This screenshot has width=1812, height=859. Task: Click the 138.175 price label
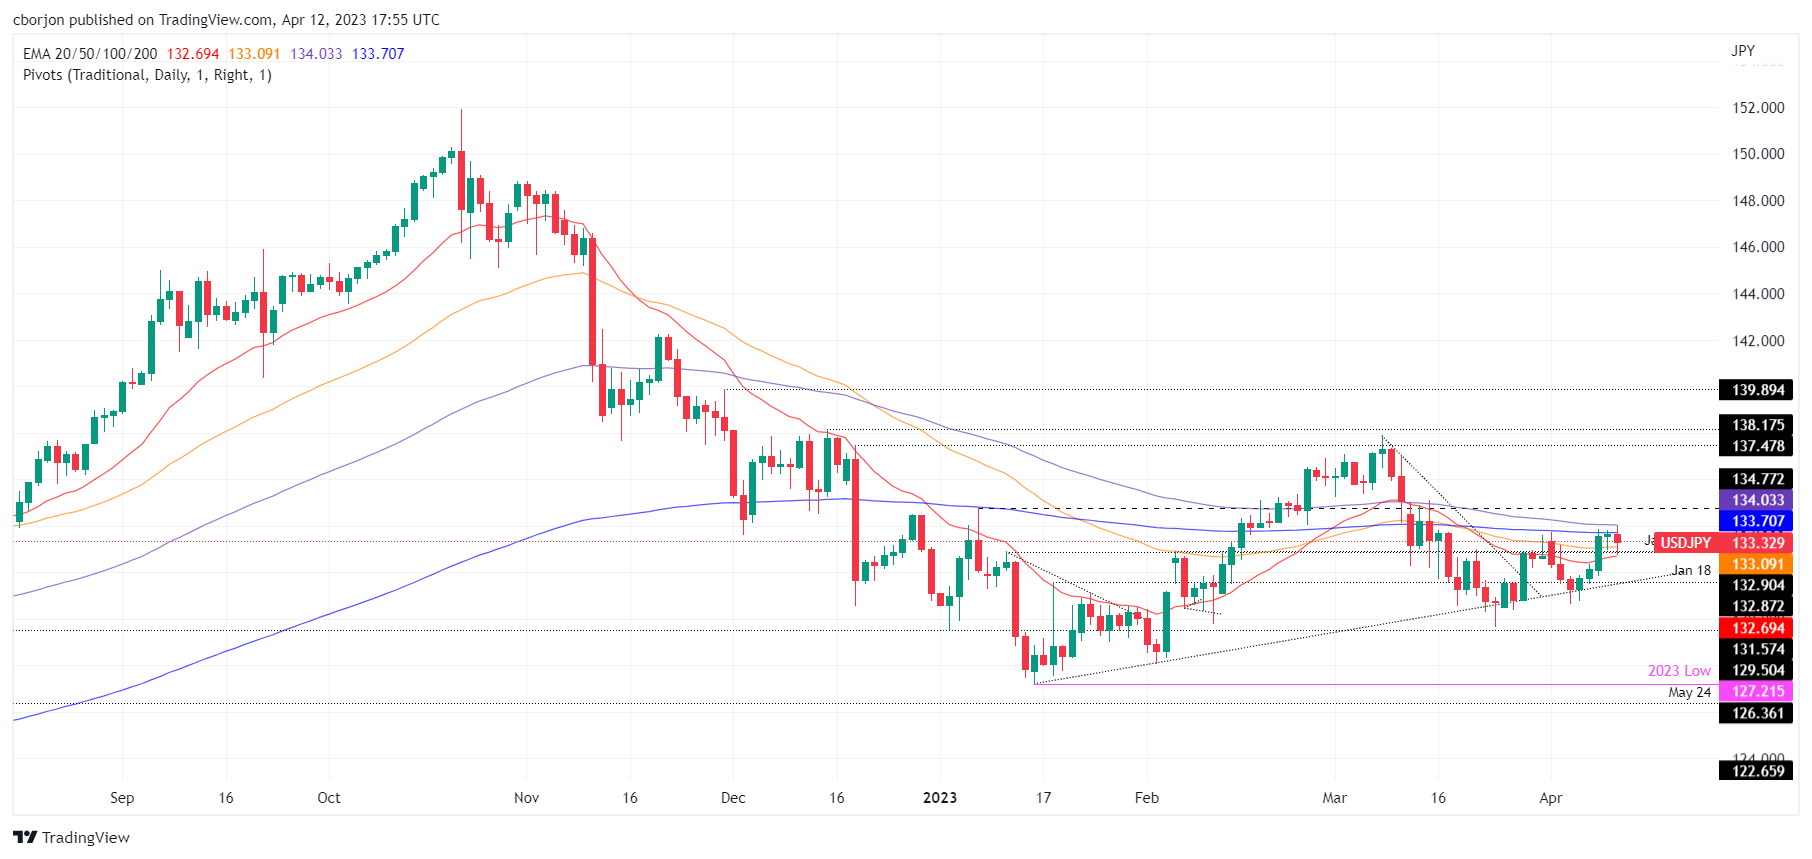pos(1757,425)
